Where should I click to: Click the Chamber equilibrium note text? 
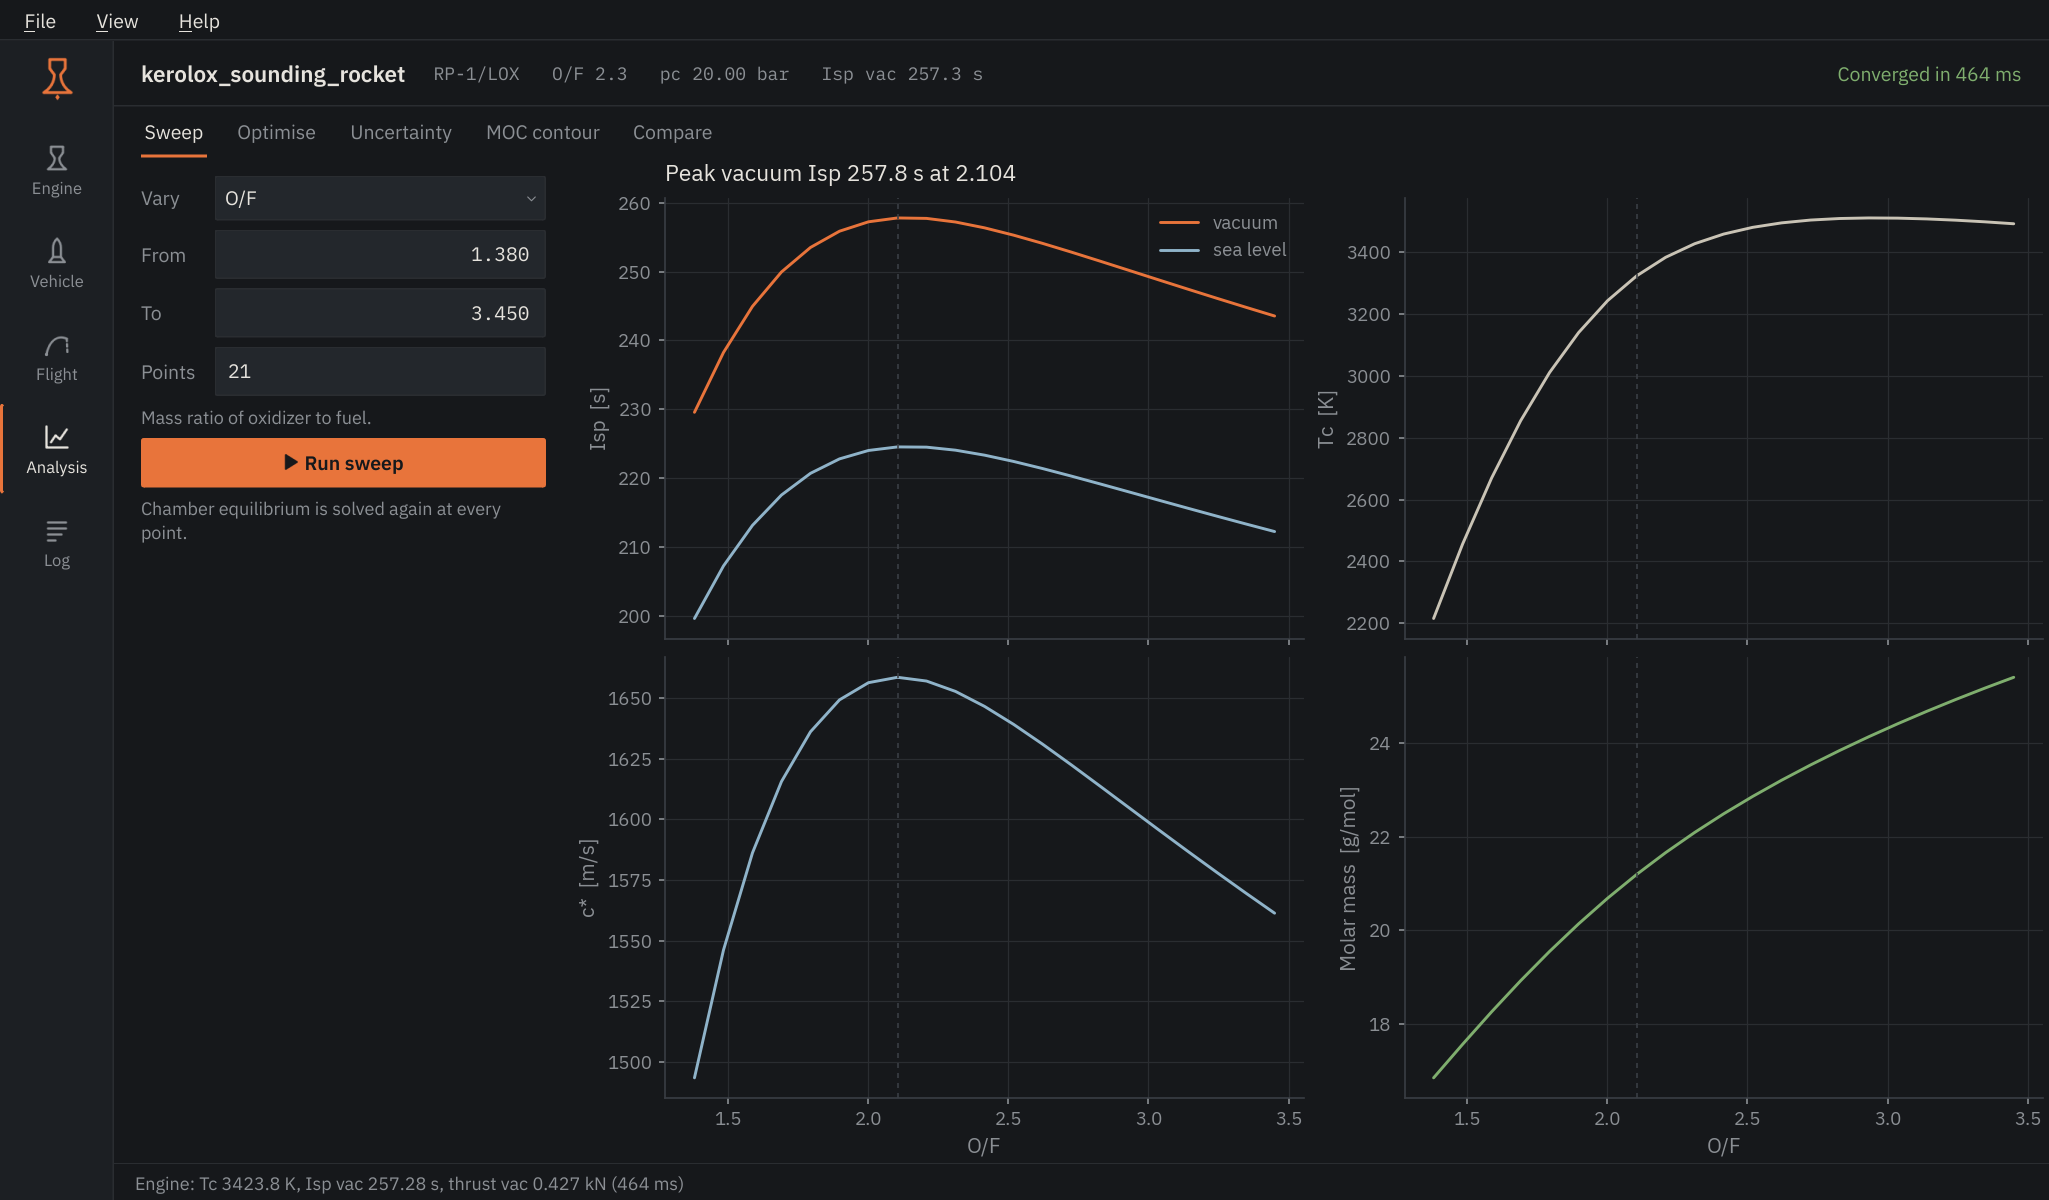coord(321,520)
